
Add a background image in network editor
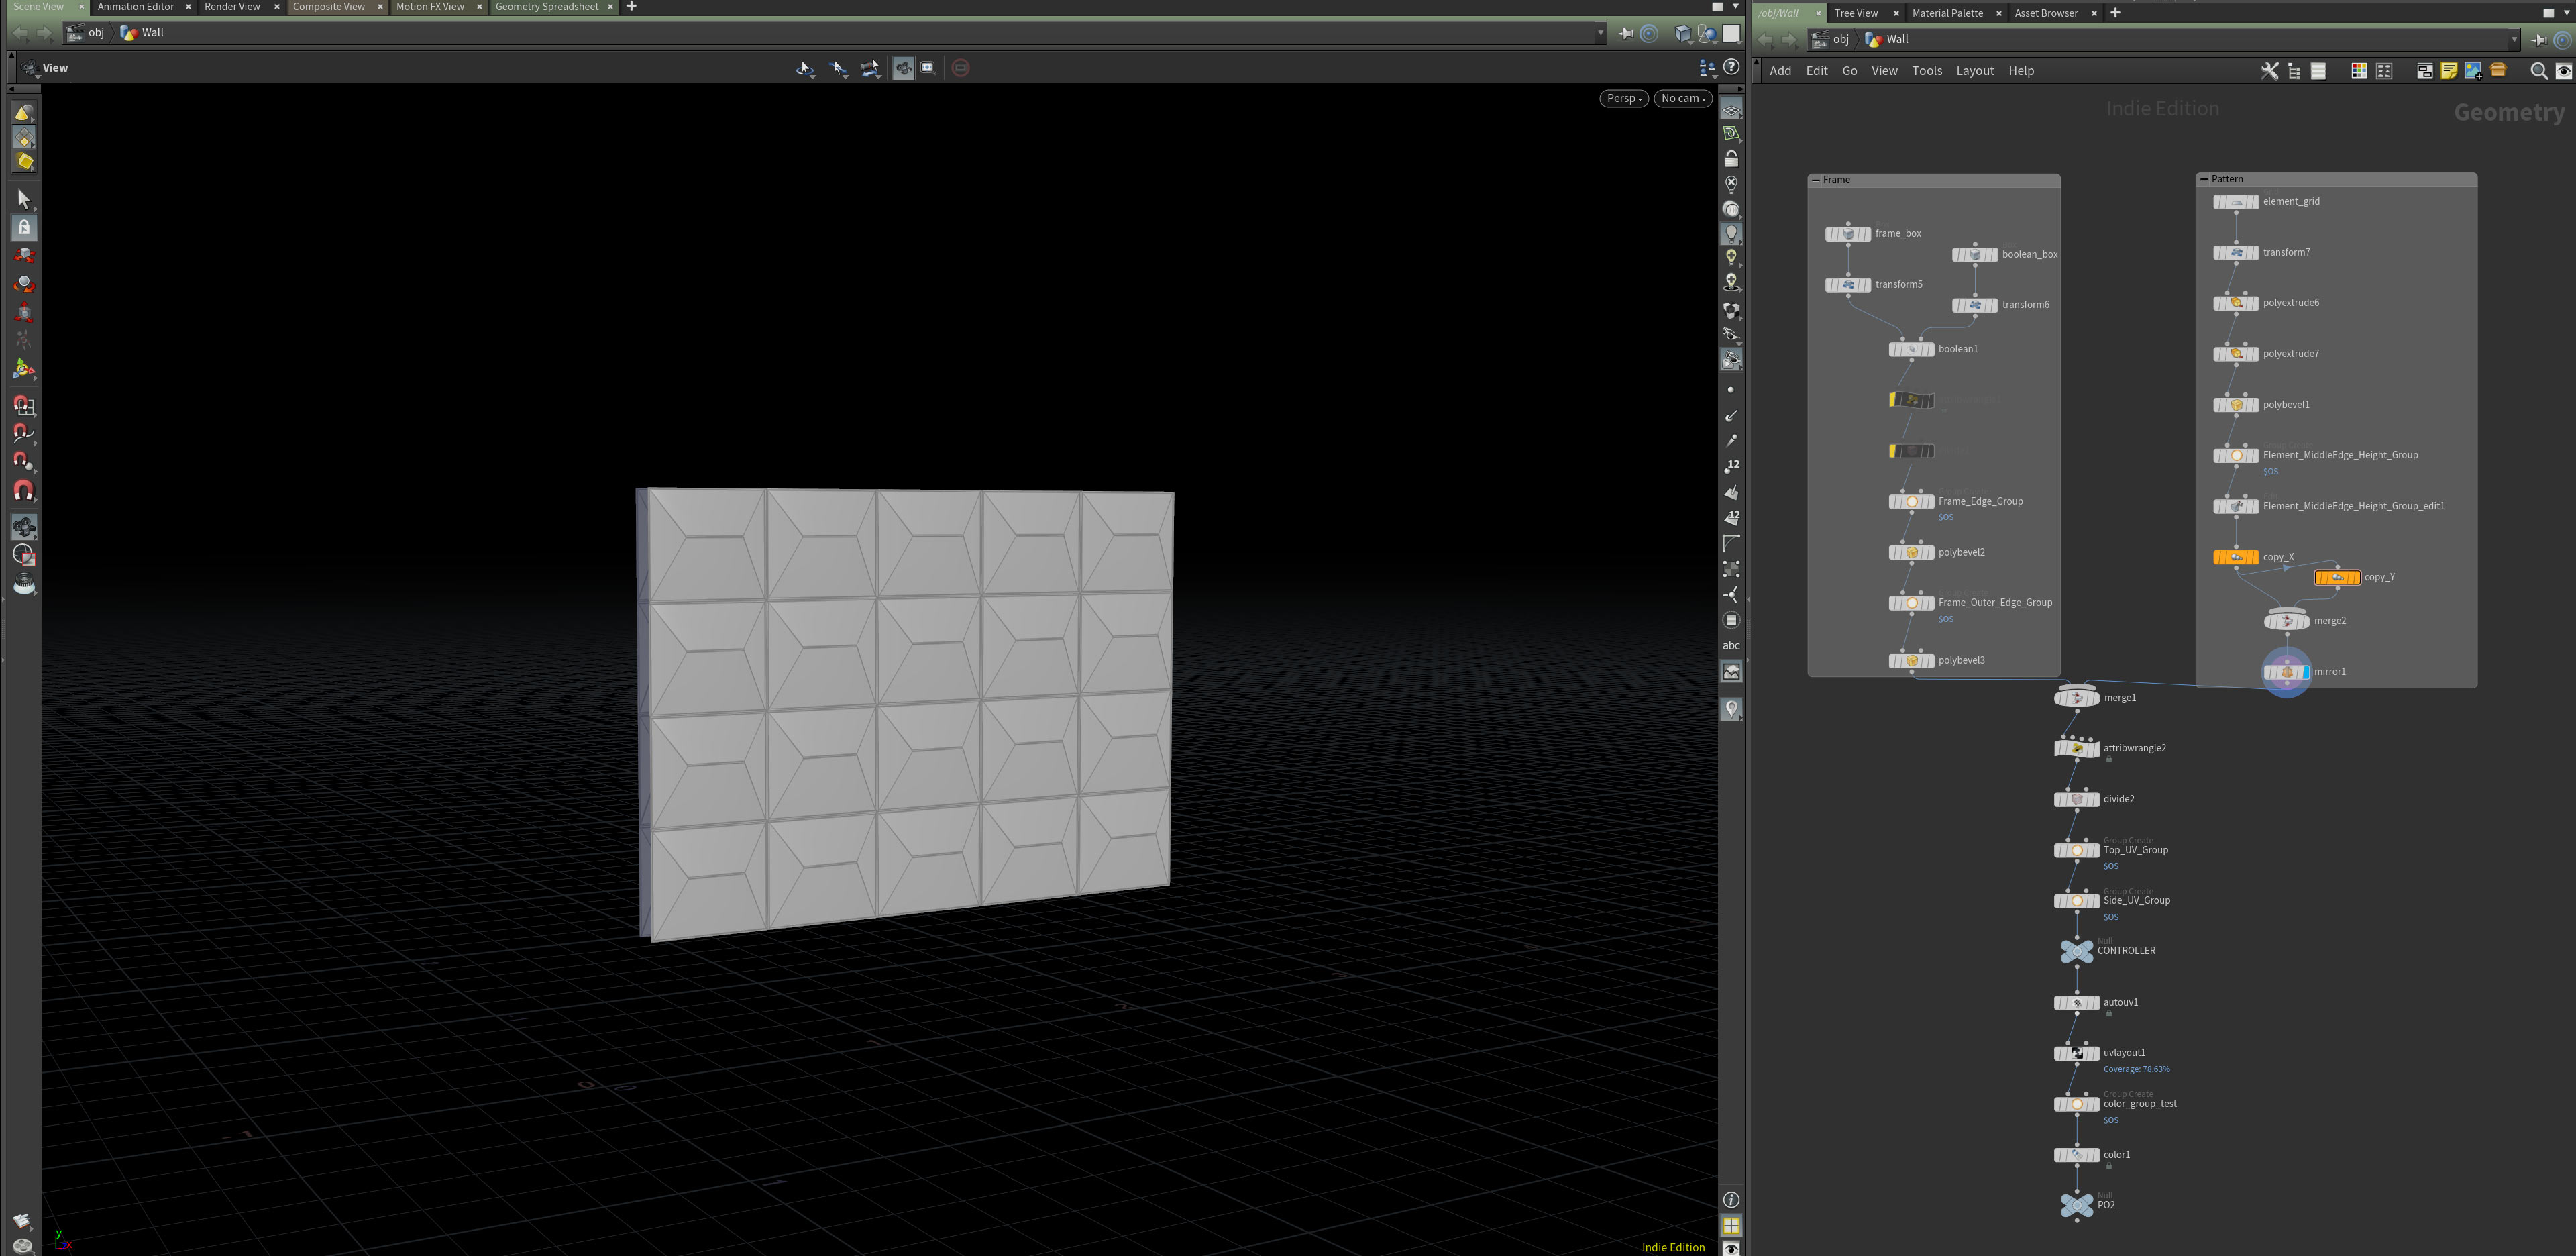2473,71
